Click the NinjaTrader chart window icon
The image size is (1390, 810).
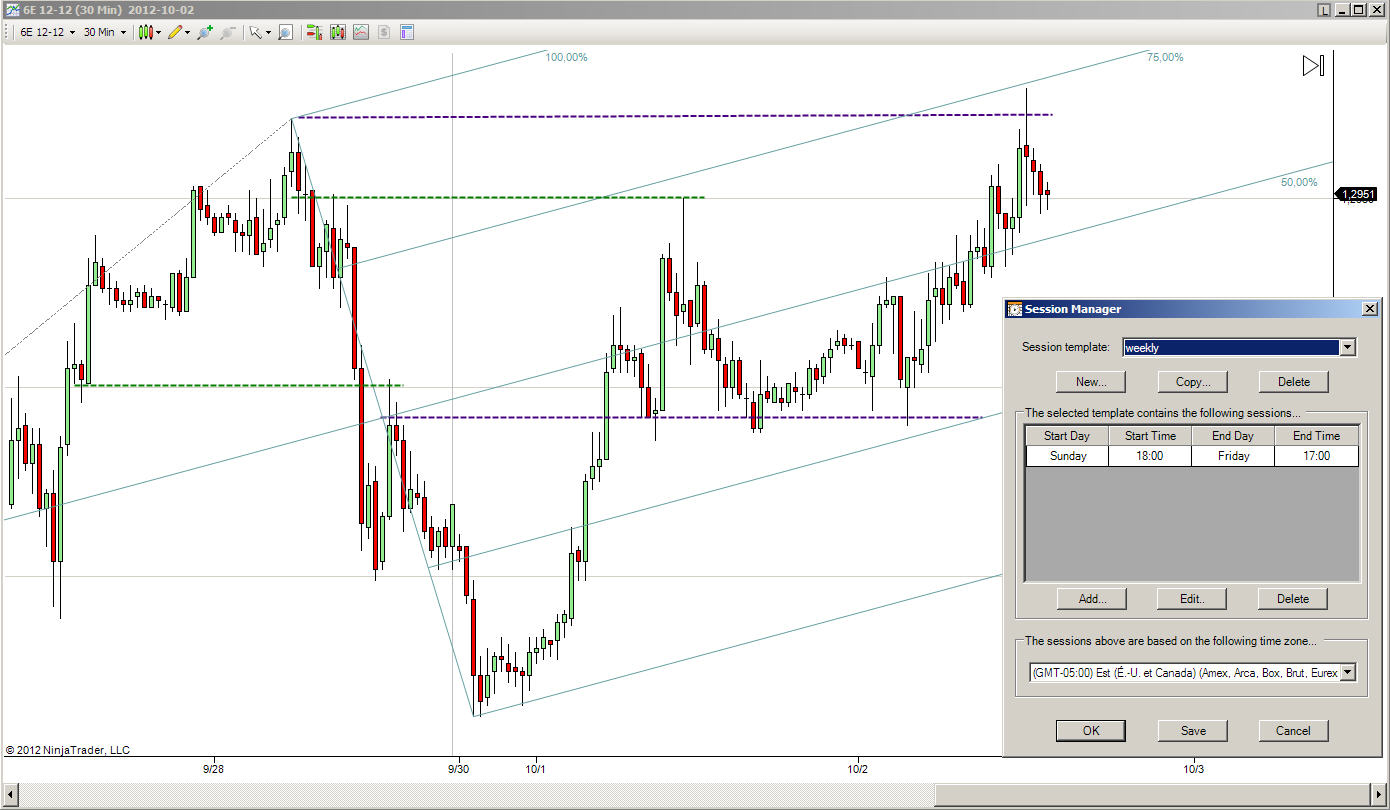[12, 10]
